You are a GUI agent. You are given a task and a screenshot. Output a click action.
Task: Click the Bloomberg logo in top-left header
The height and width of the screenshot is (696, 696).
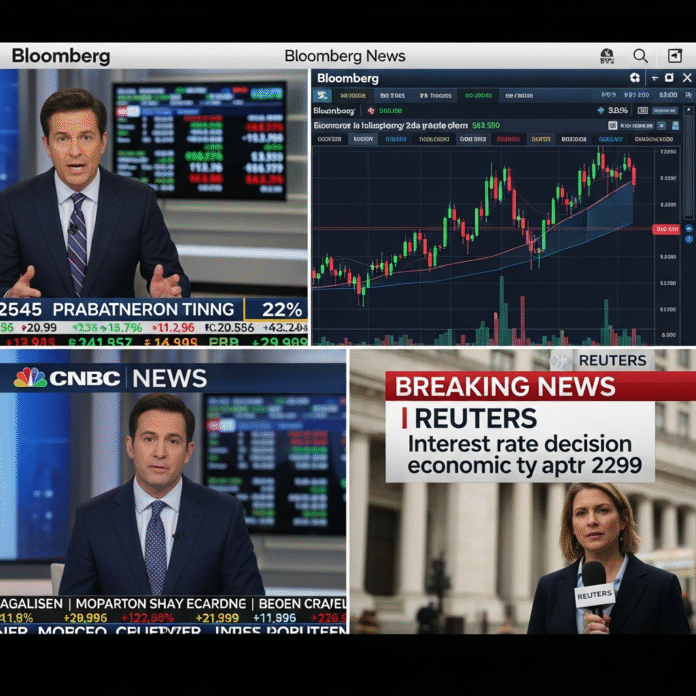click(61, 56)
